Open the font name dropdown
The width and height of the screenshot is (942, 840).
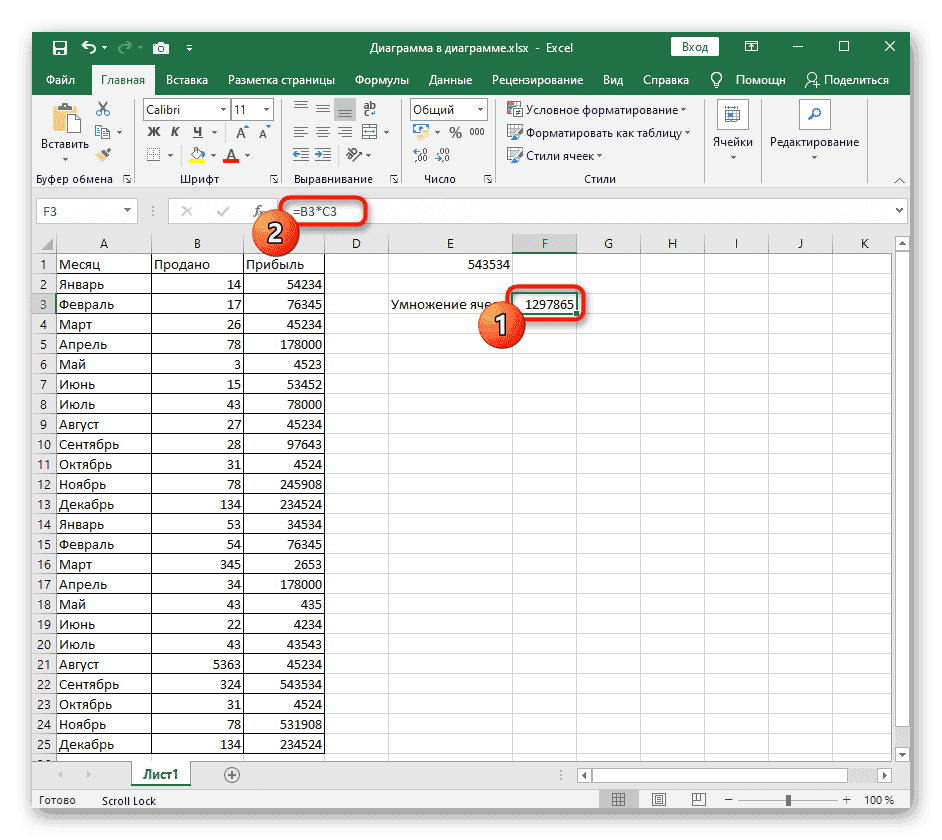[222, 110]
